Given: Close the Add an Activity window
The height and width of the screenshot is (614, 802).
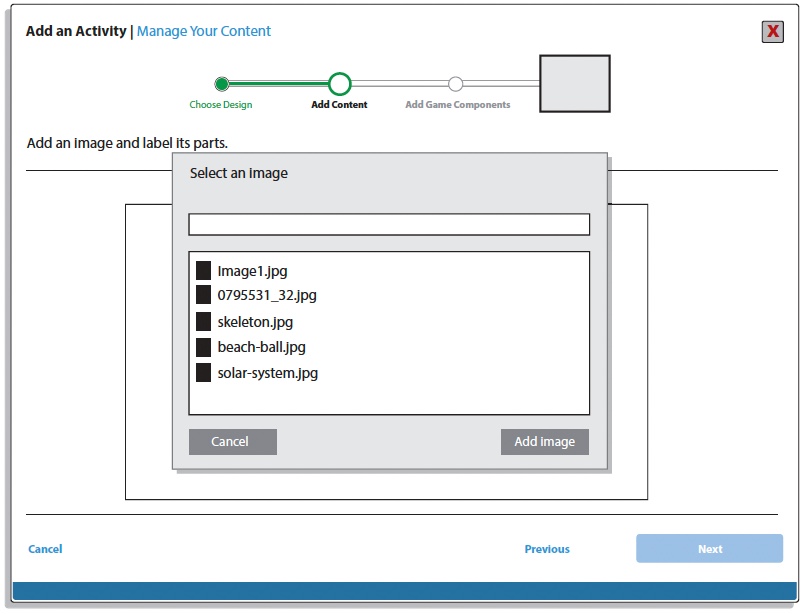Looking at the screenshot, I should point(772,31).
